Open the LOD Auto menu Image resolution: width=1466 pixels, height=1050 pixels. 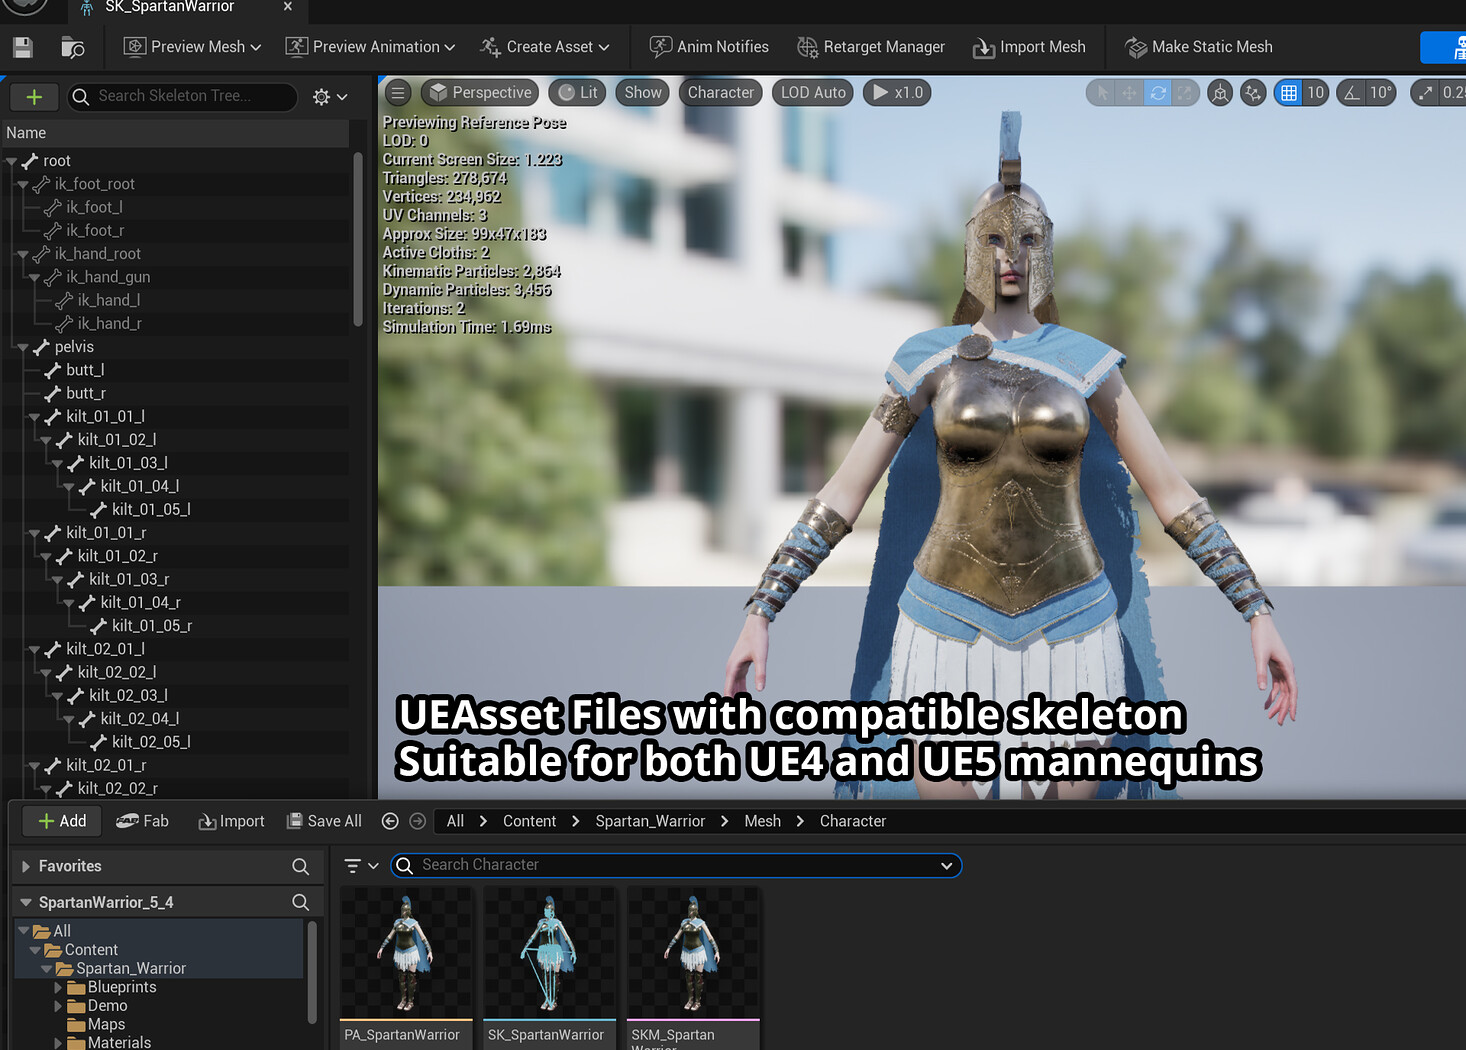click(x=813, y=93)
